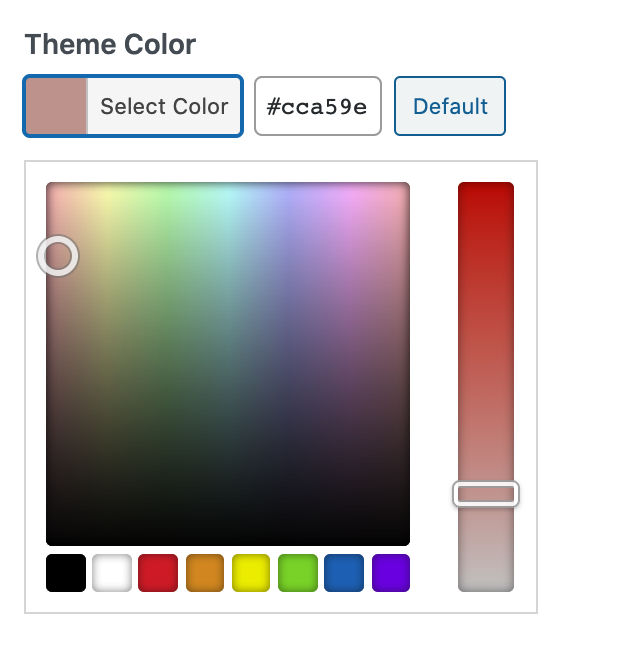Choose the red palette swatch

point(158,573)
